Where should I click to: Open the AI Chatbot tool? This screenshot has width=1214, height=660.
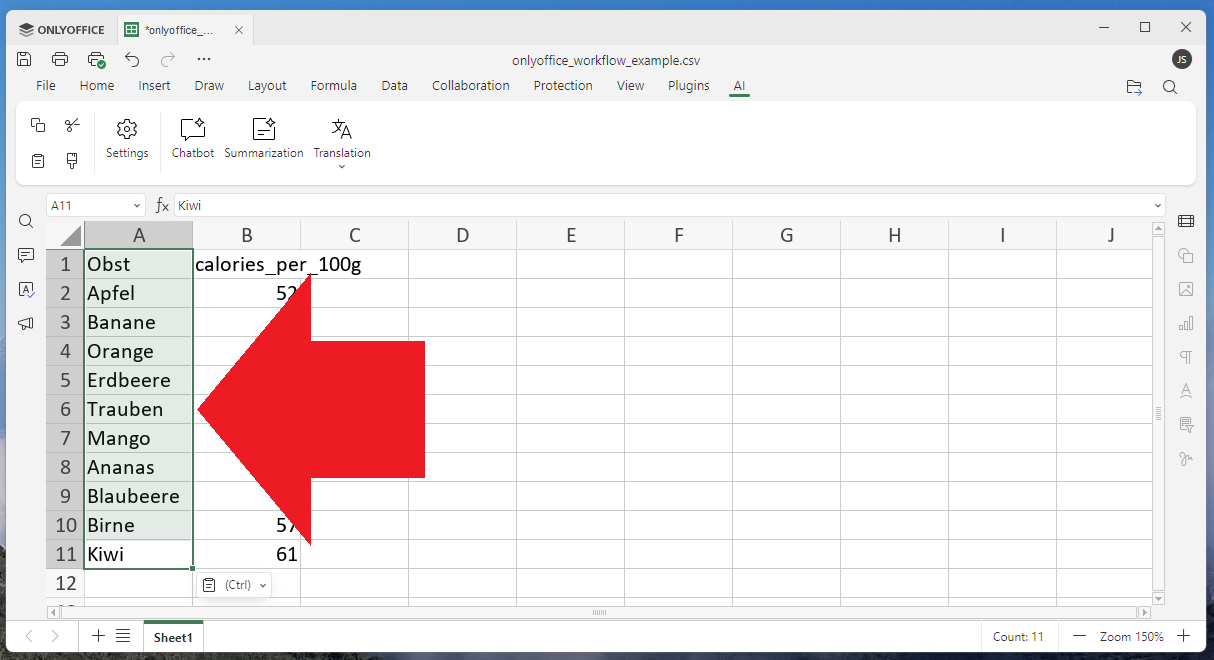(x=192, y=137)
